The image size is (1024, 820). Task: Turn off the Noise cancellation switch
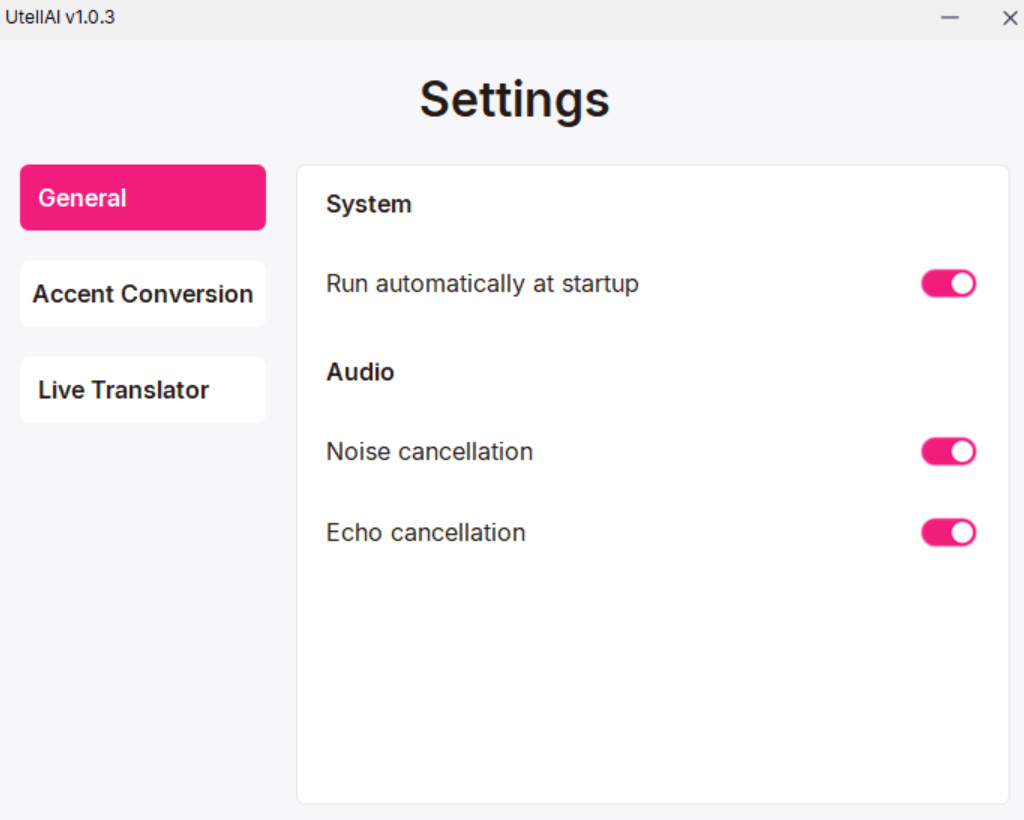pyautogui.click(x=948, y=452)
